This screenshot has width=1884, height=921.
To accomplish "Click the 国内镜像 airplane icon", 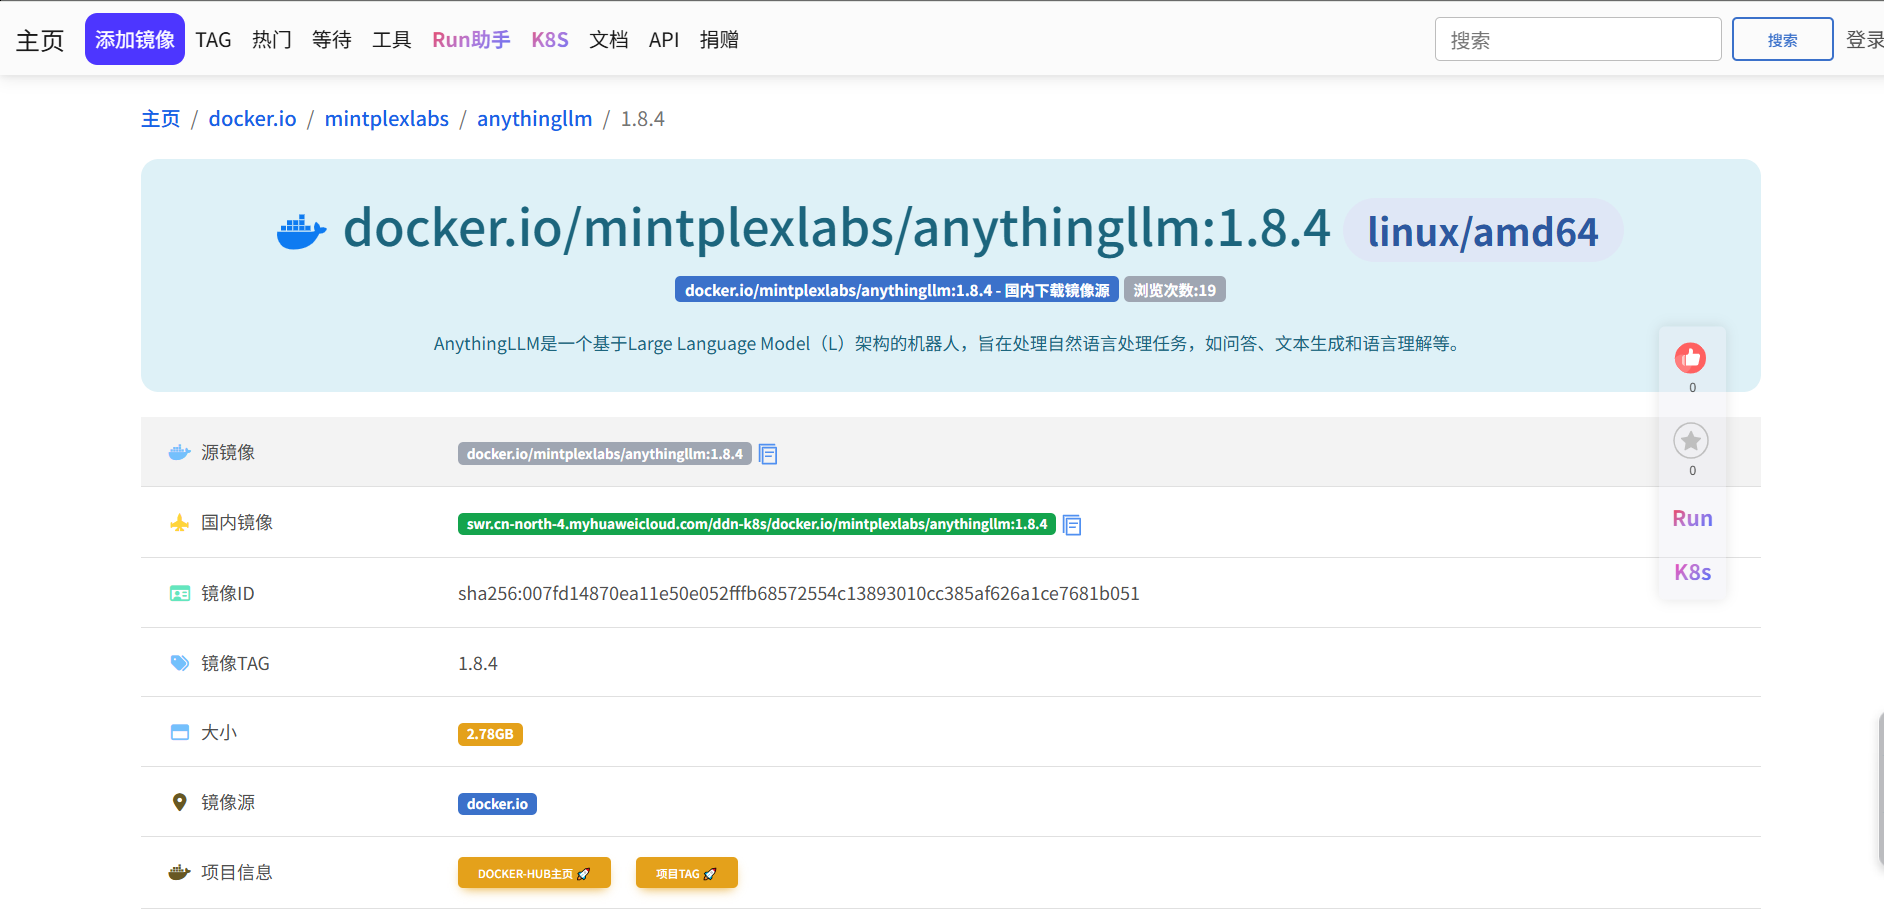I will (180, 523).
